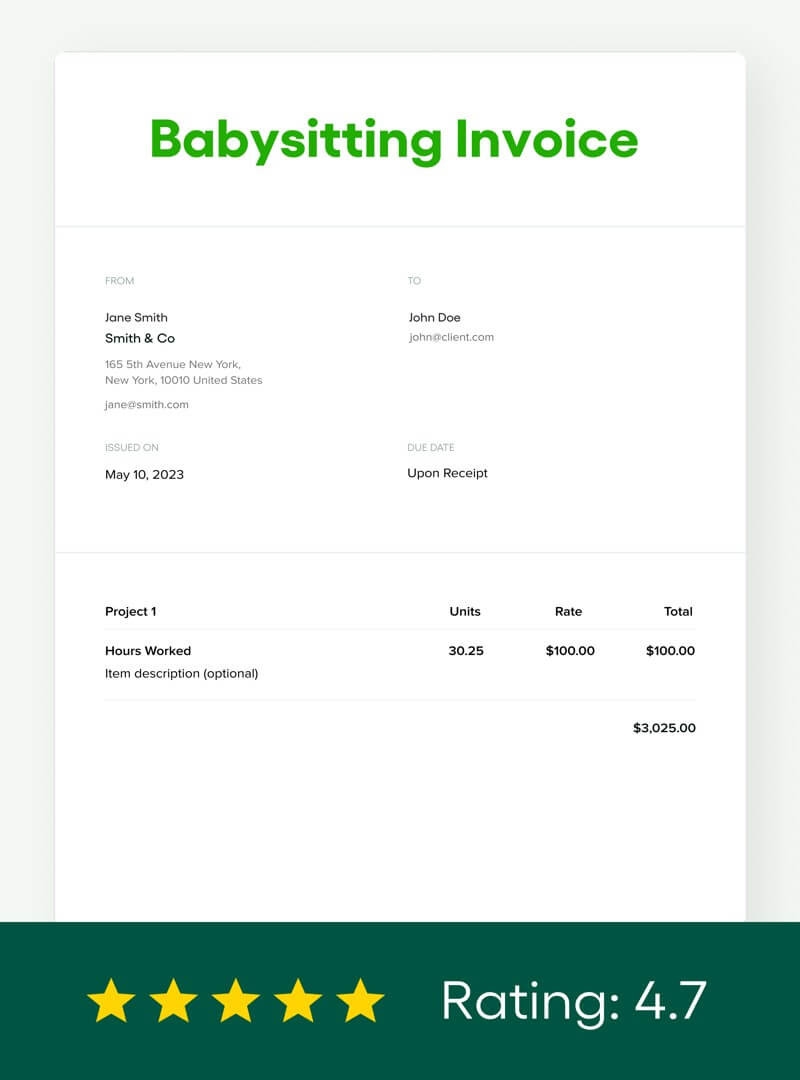Click the Project 1 label
The width and height of the screenshot is (800, 1080).
(132, 611)
